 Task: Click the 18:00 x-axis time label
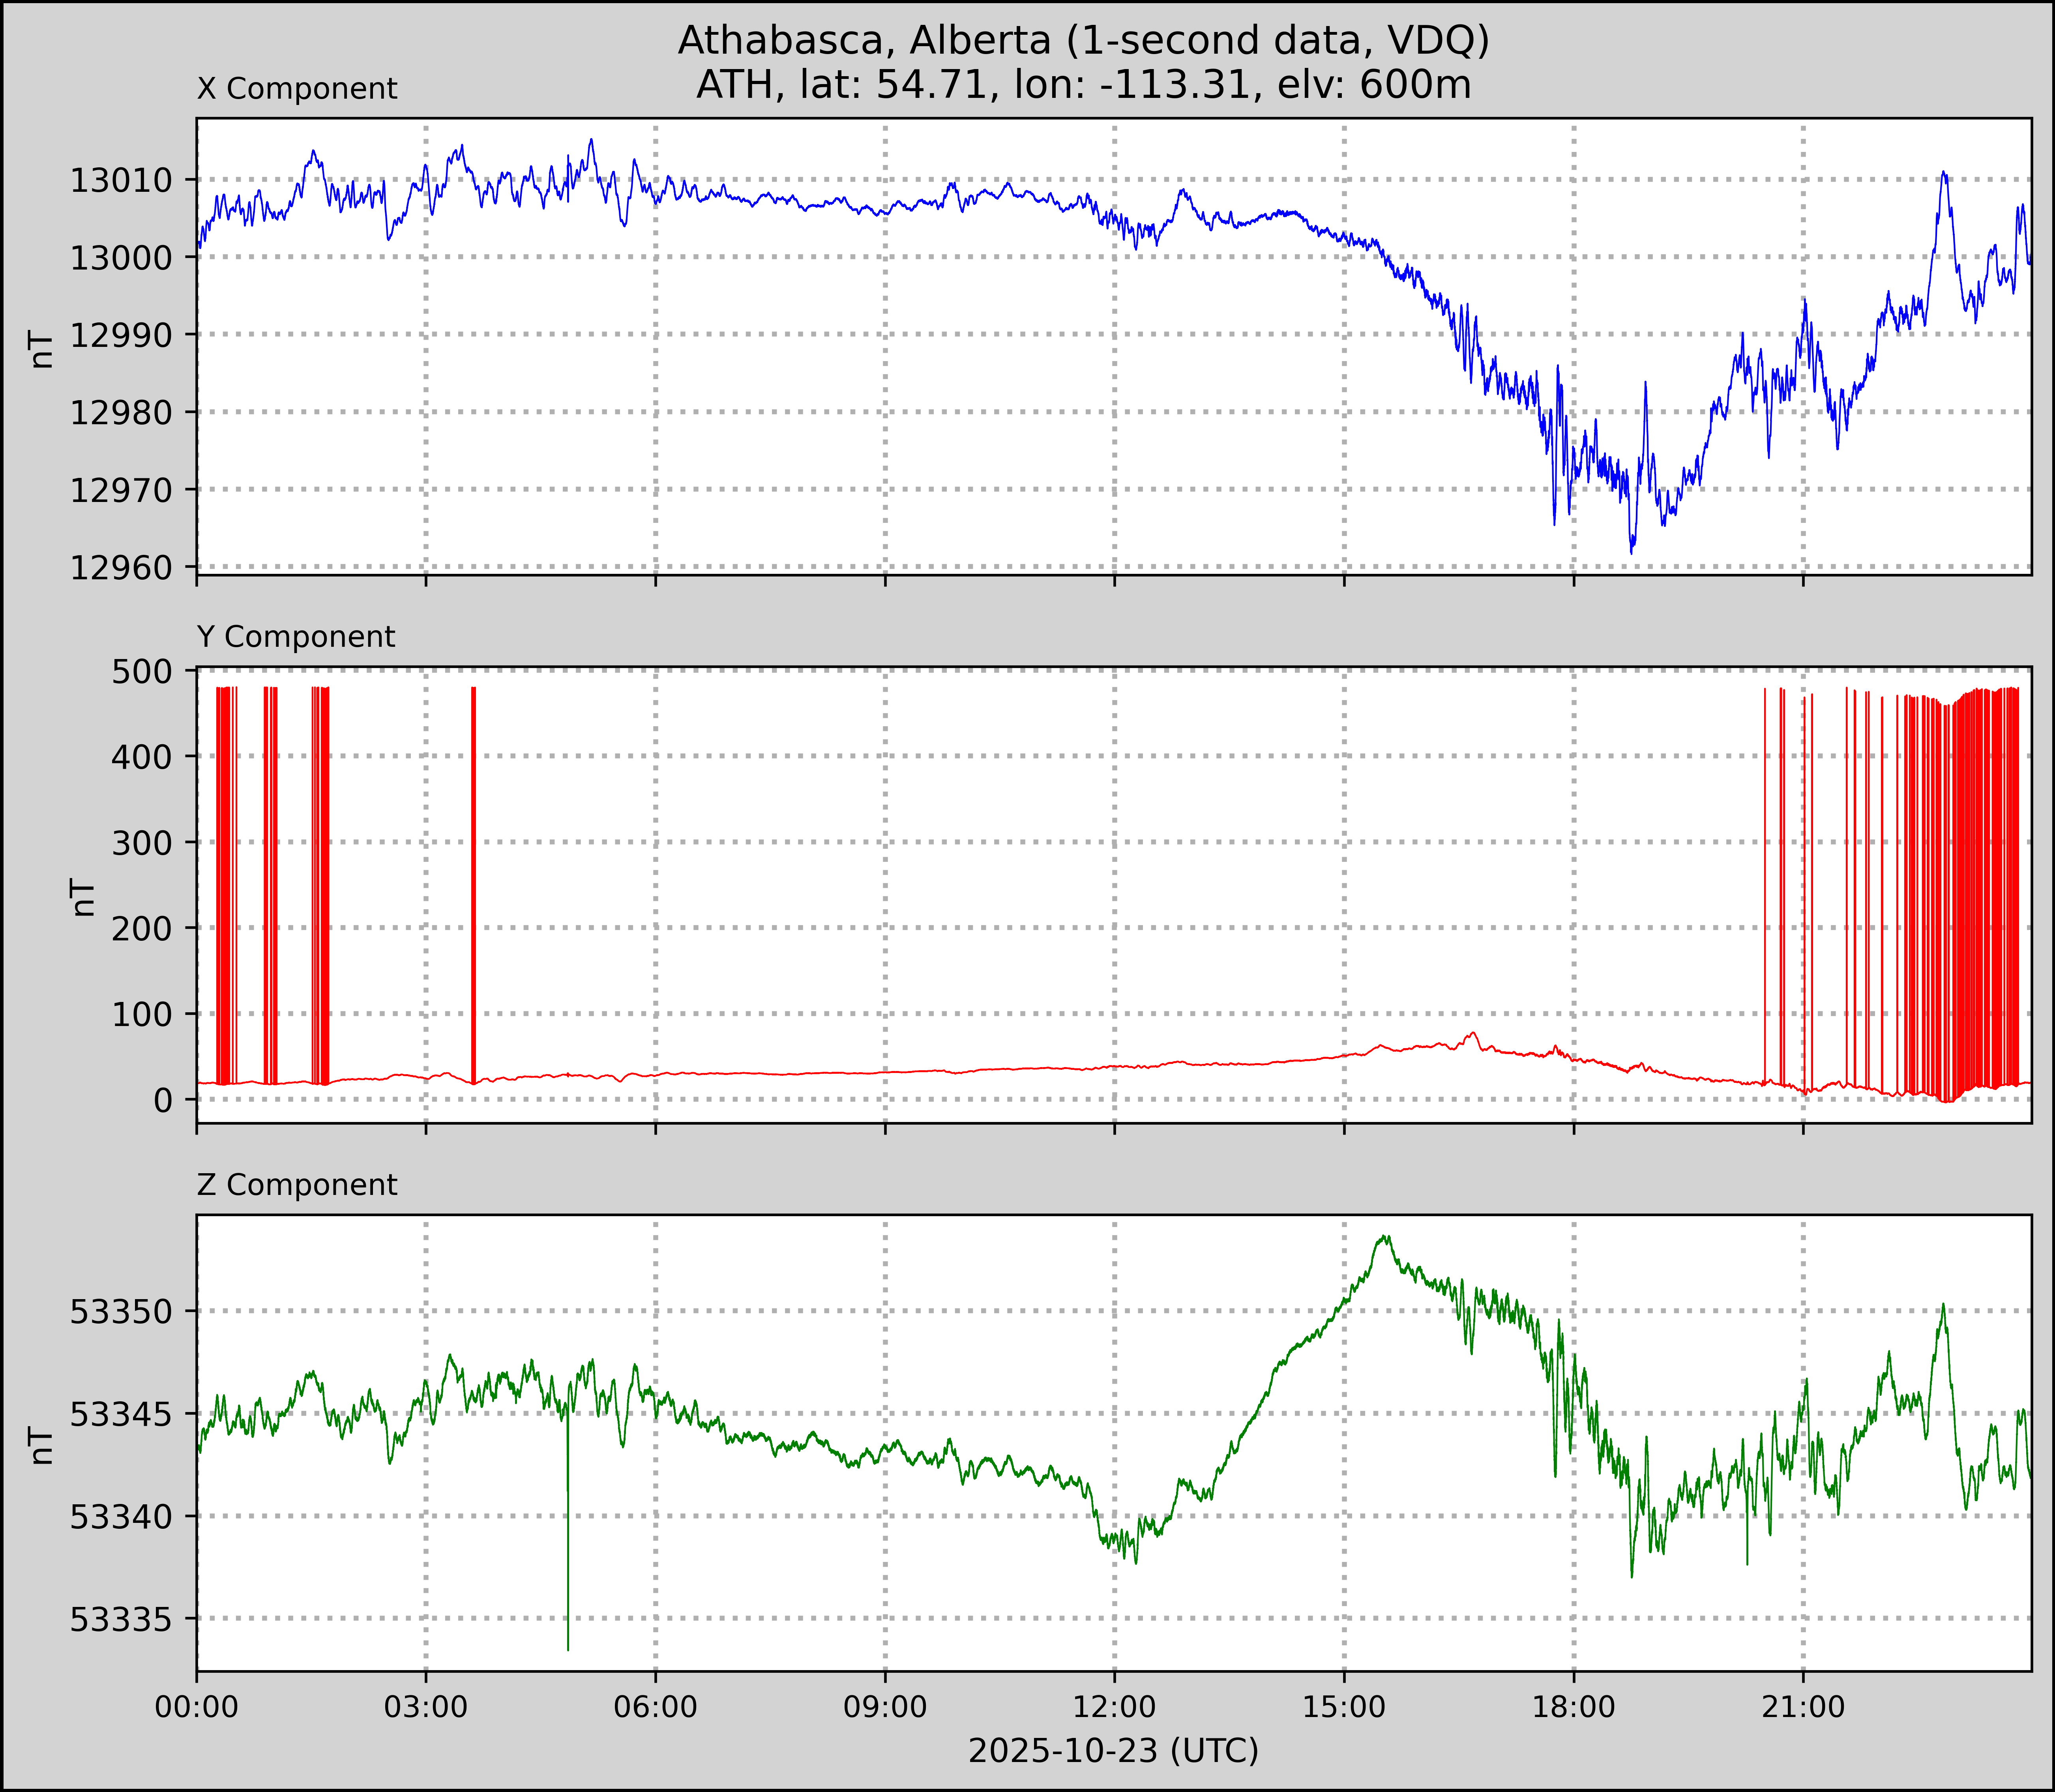tap(1574, 1707)
